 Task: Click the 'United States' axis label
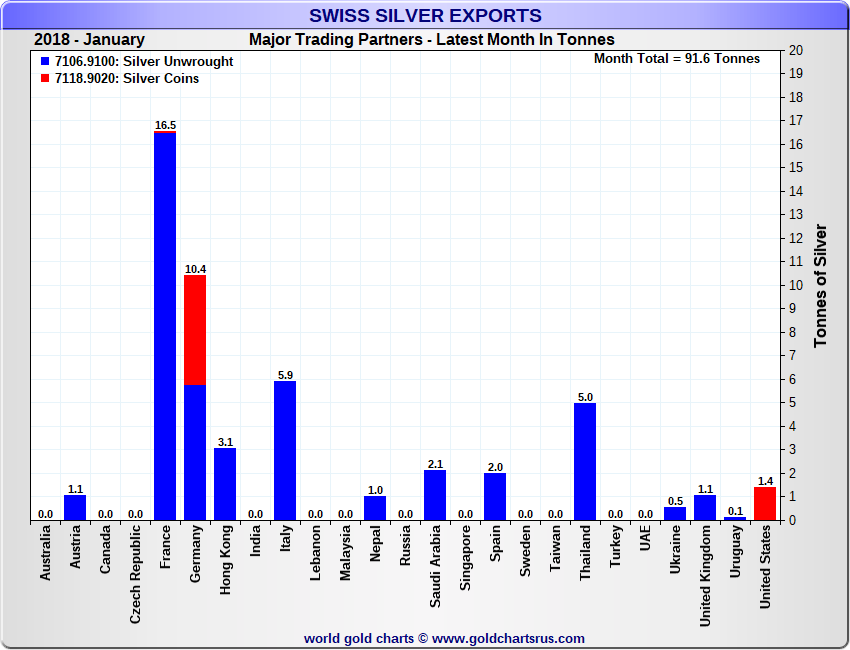tap(765, 567)
